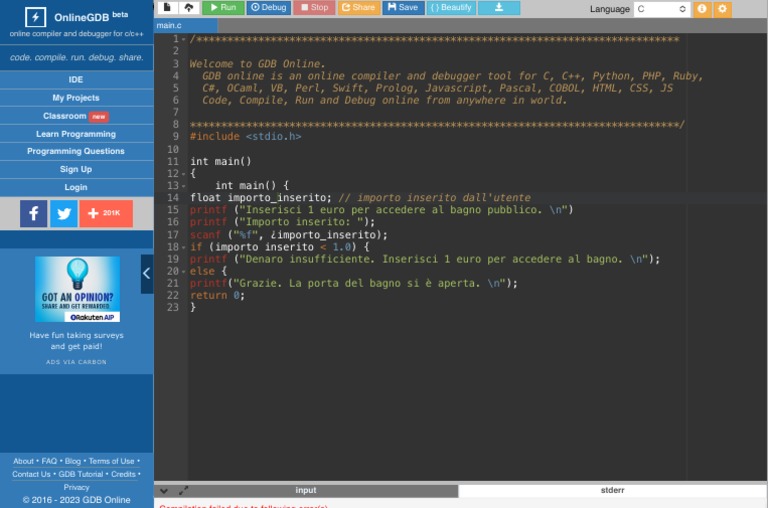Screen dimensions: 768x508
Task: Click the upload file cloud icon
Action: pos(188,8)
